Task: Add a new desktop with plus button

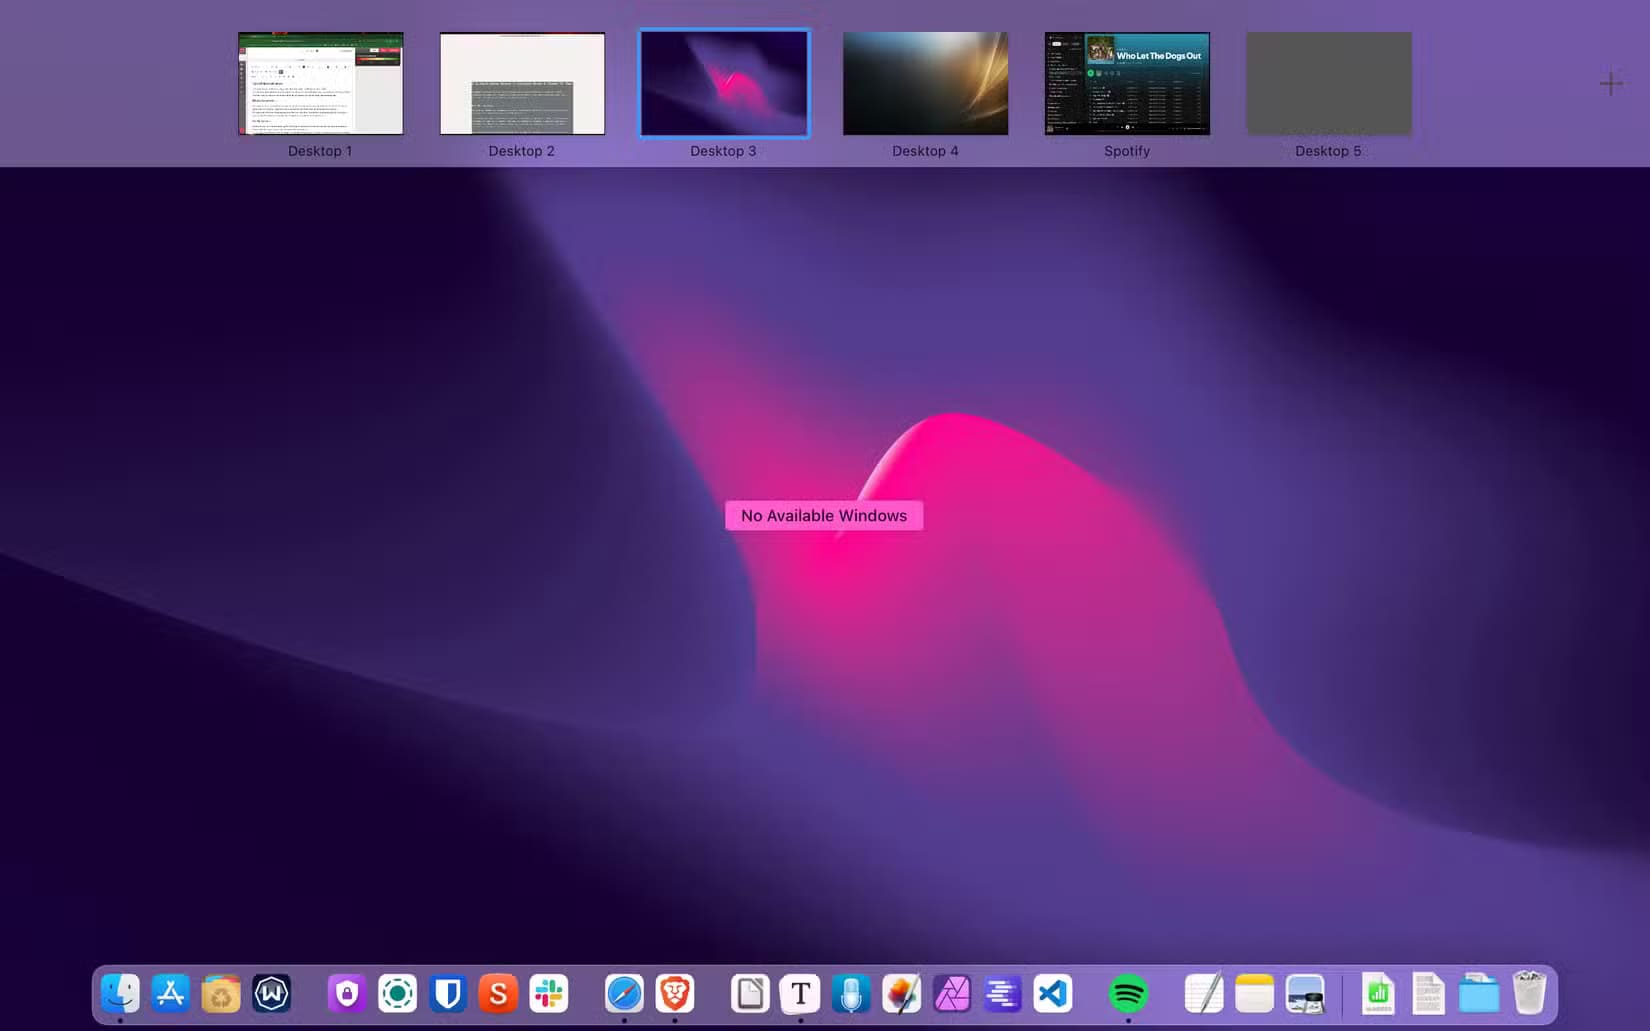Action: [1610, 84]
